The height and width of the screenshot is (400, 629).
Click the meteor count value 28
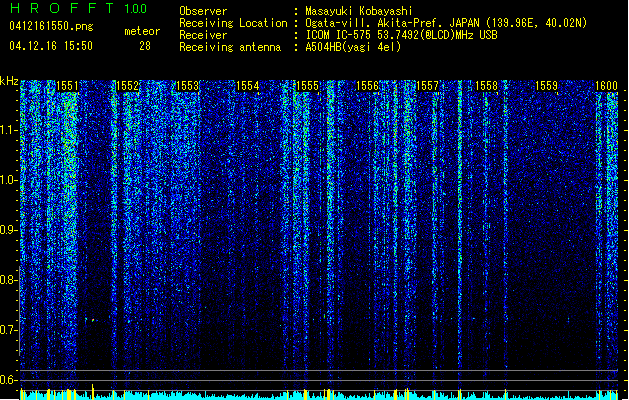(x=145, y=46)
